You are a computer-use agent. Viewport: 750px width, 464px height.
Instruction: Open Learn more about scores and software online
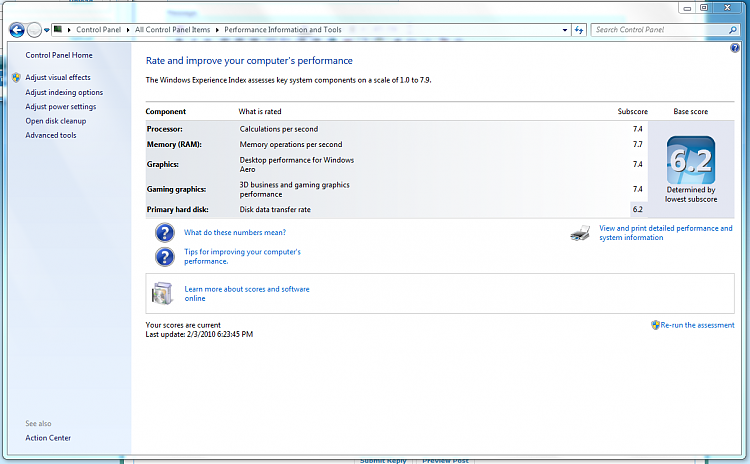pyautogui.click(x=247, y=294)
